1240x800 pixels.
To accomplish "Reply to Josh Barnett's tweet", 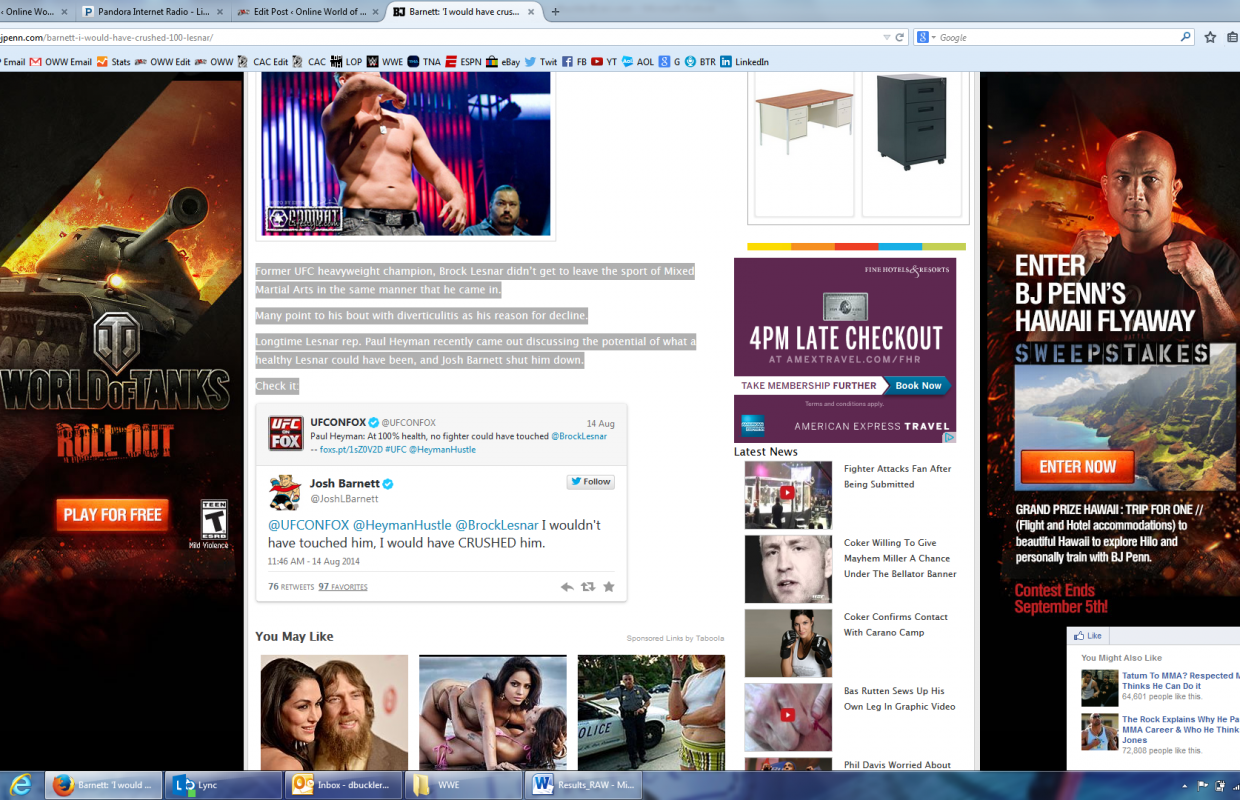I will 567,587.
